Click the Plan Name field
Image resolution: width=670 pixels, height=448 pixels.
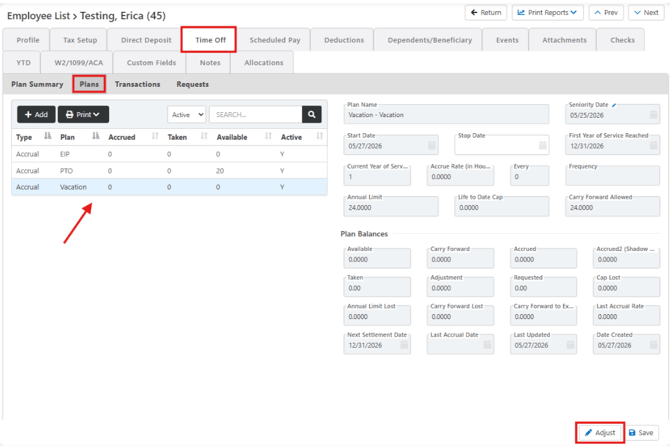click(446, 114)
